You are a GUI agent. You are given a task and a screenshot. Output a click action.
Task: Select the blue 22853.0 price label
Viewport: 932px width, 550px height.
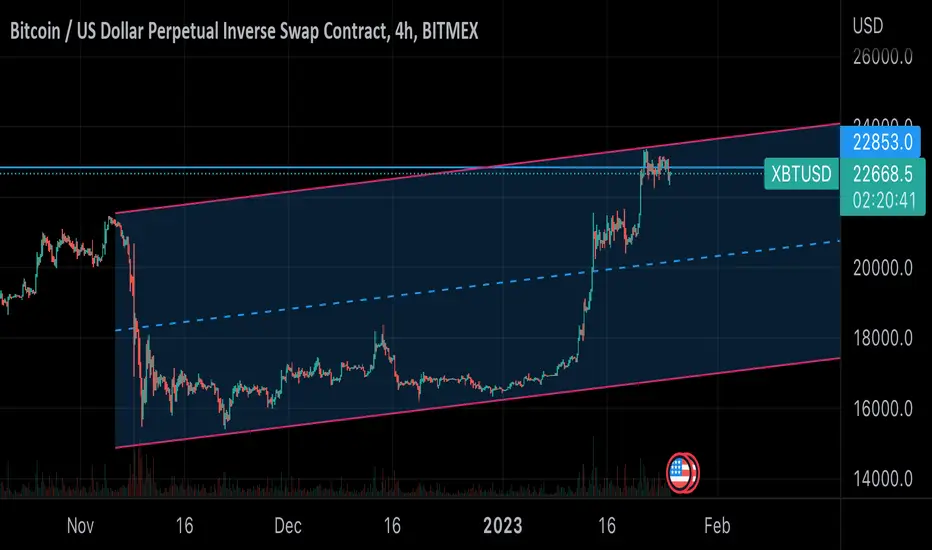pos(880,142)
